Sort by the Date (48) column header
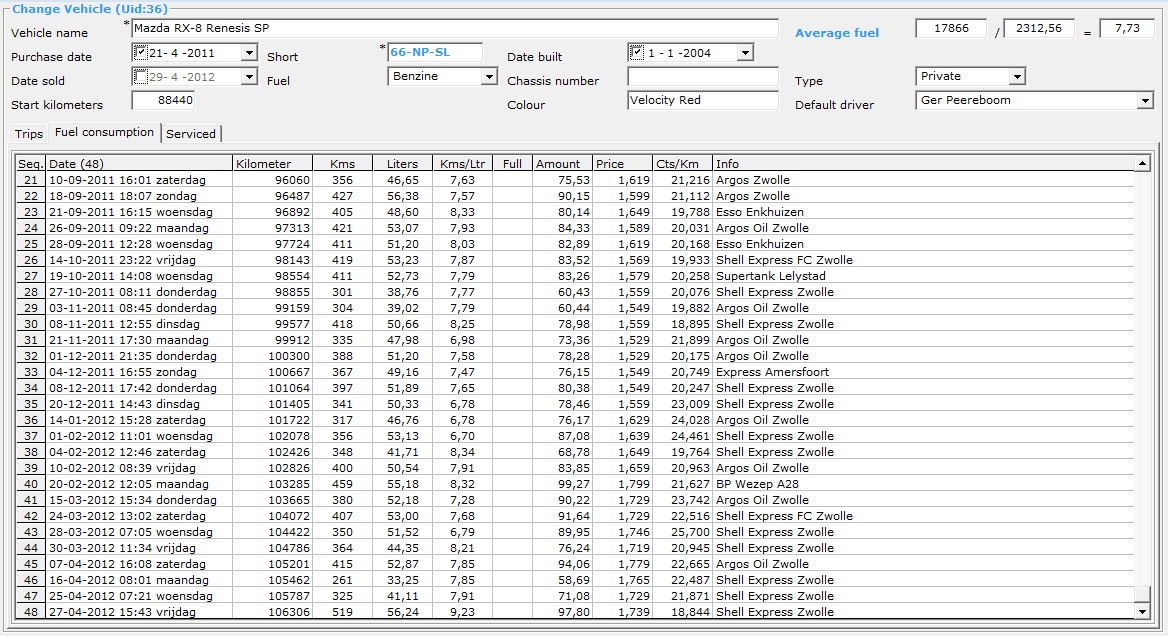 coord(139,164)
